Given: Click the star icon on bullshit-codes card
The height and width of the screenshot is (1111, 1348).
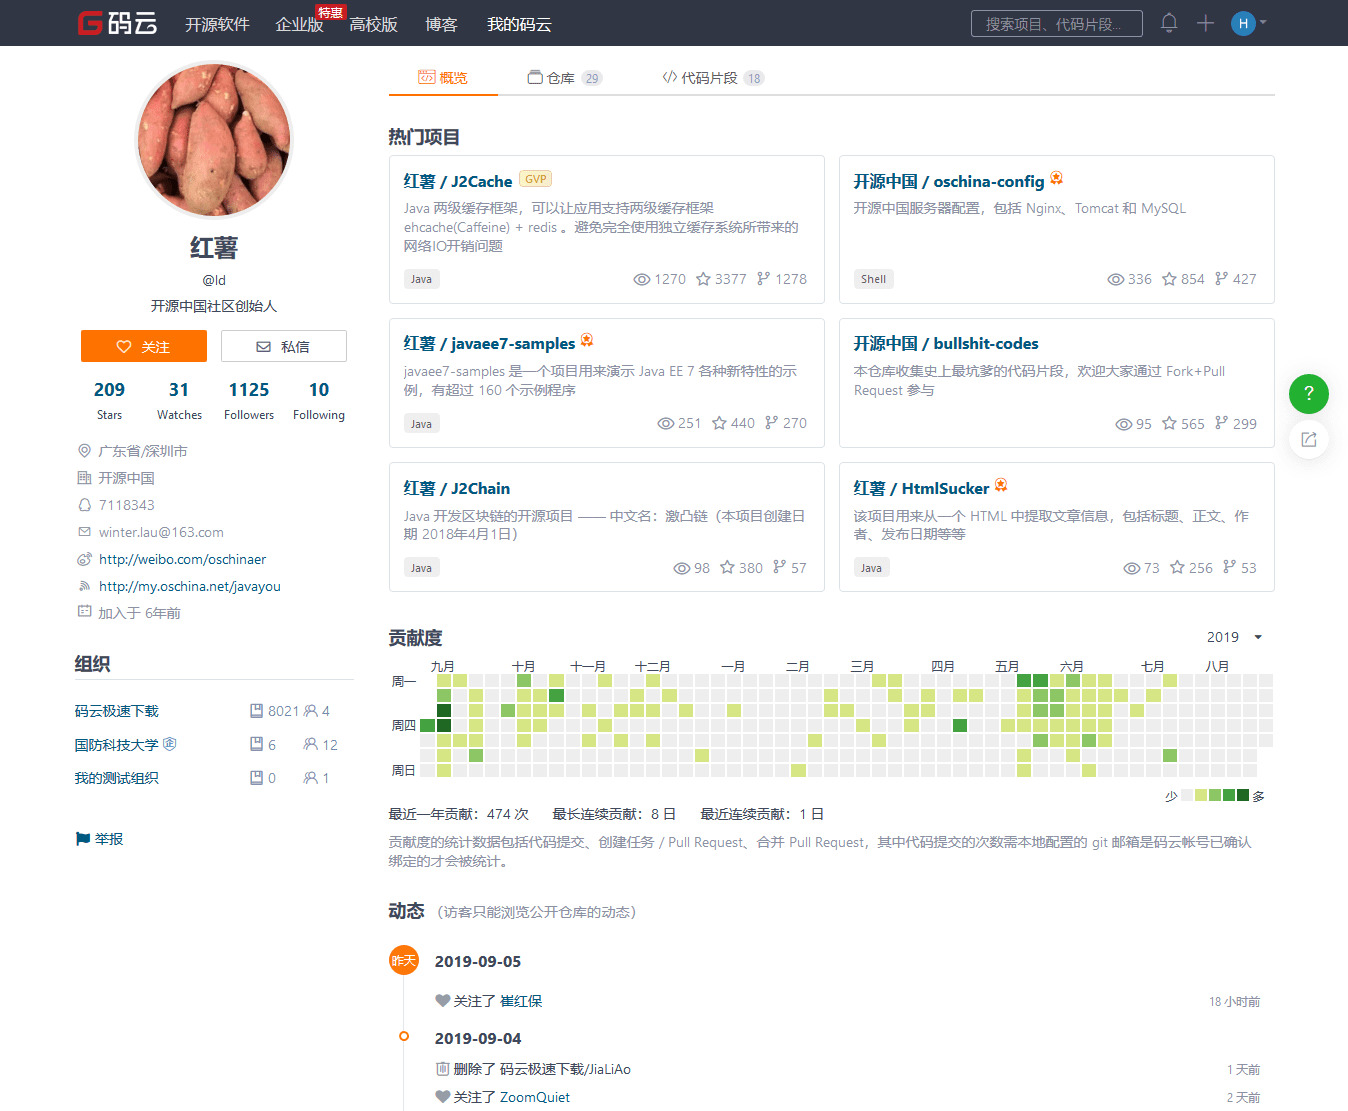Looking at the screenshot, I should [x=1169, y=423].
